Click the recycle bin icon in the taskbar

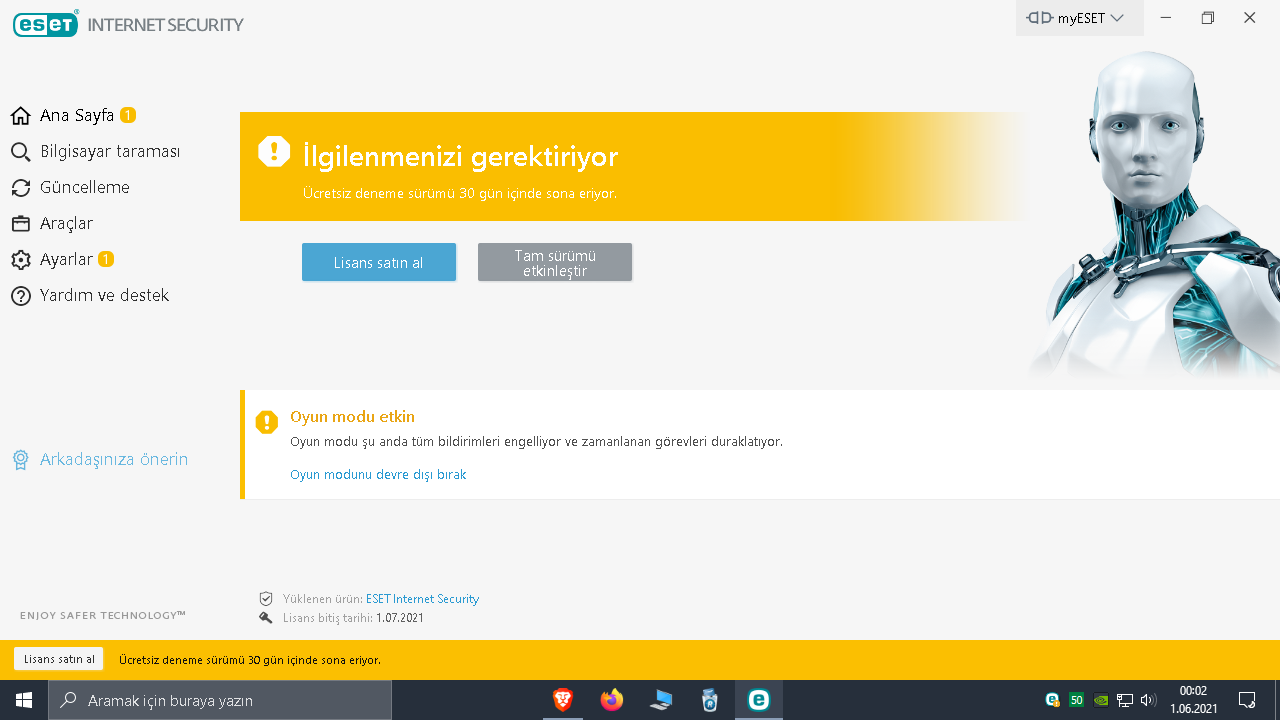point(710,700)
